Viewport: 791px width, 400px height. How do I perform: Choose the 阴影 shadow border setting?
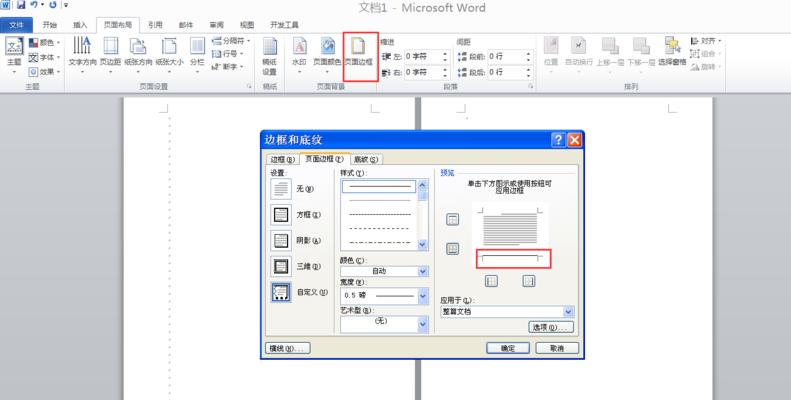pos(281,241)
